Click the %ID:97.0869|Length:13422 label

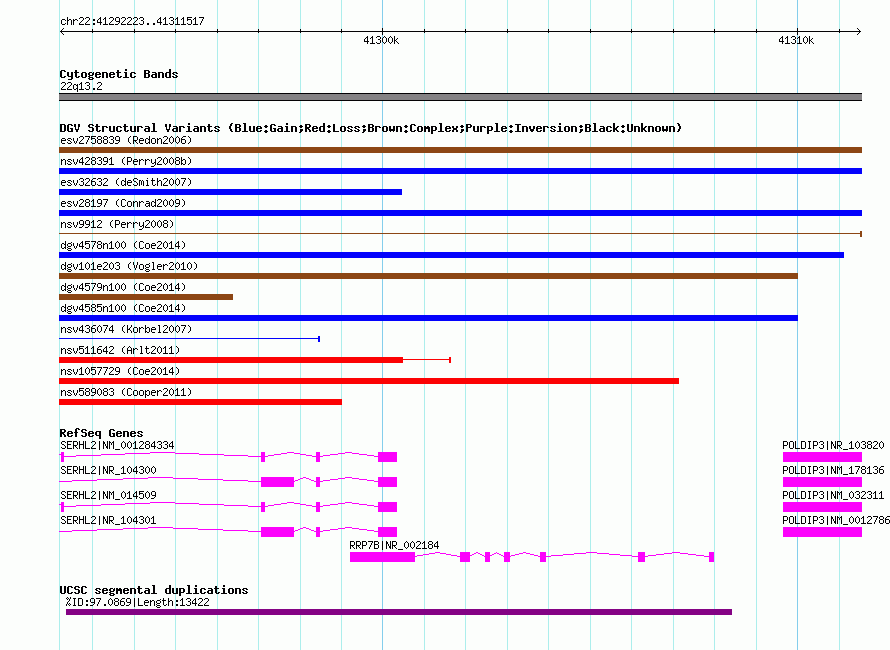point(137,602)
